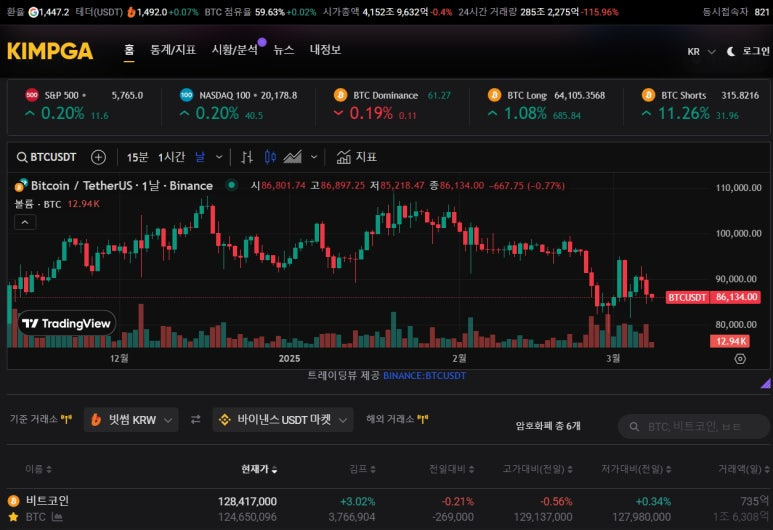Image resolution: width=773 pixels, height=530 pixels.
Task: Add a symbol to compare with plus icon
Action: [x=99, y=157]
